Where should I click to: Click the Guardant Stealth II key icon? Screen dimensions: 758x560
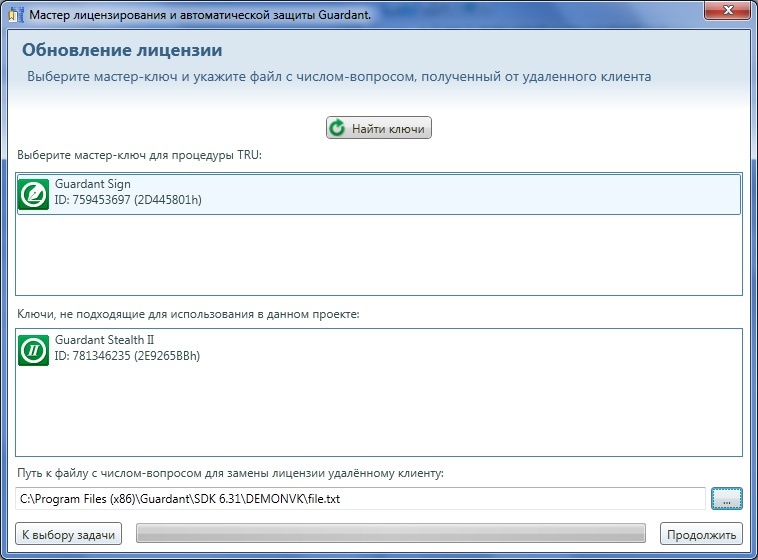33,350
